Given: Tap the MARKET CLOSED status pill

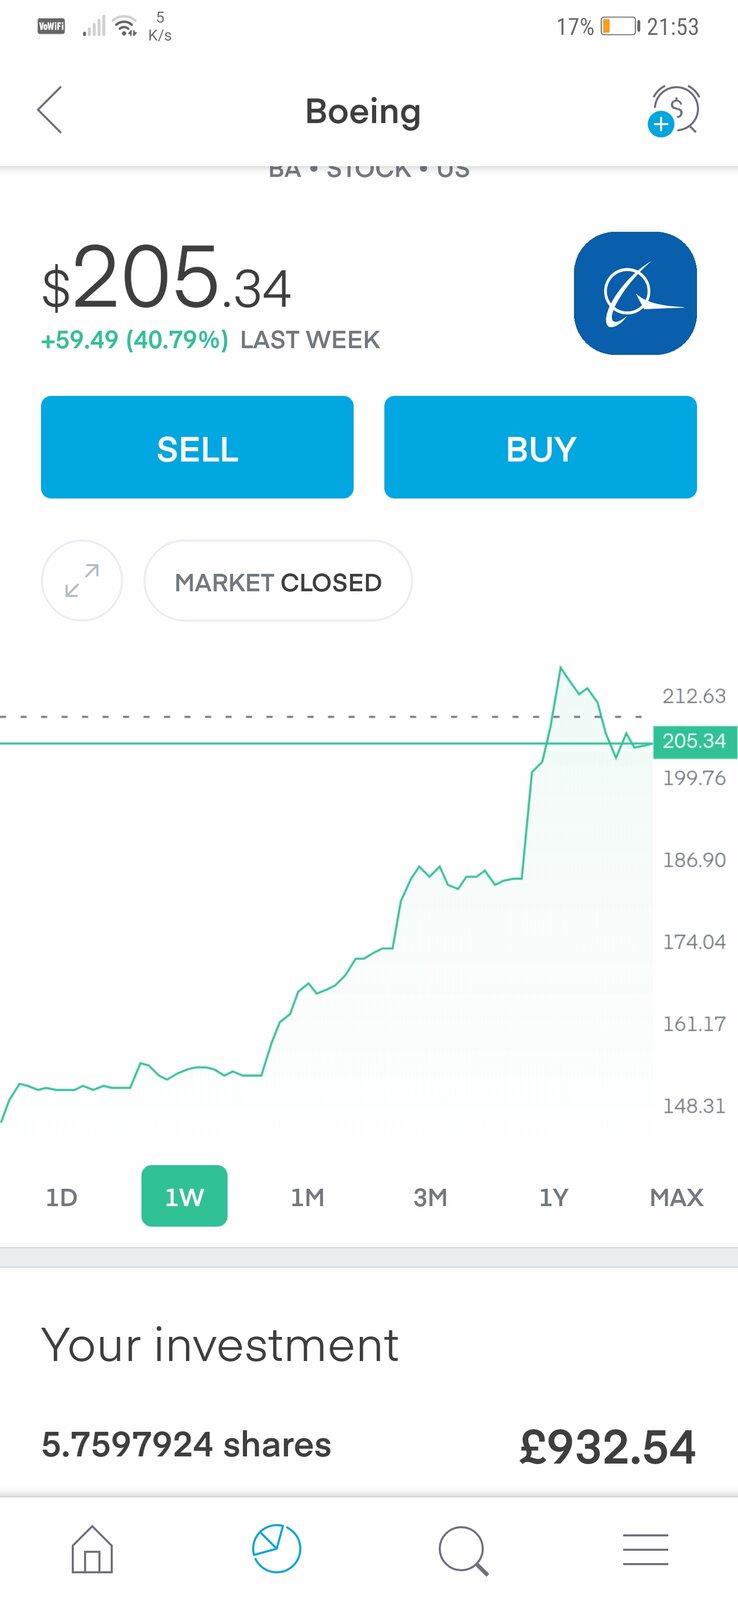Looking at the screenshot, I should click(x=278, y=582).
